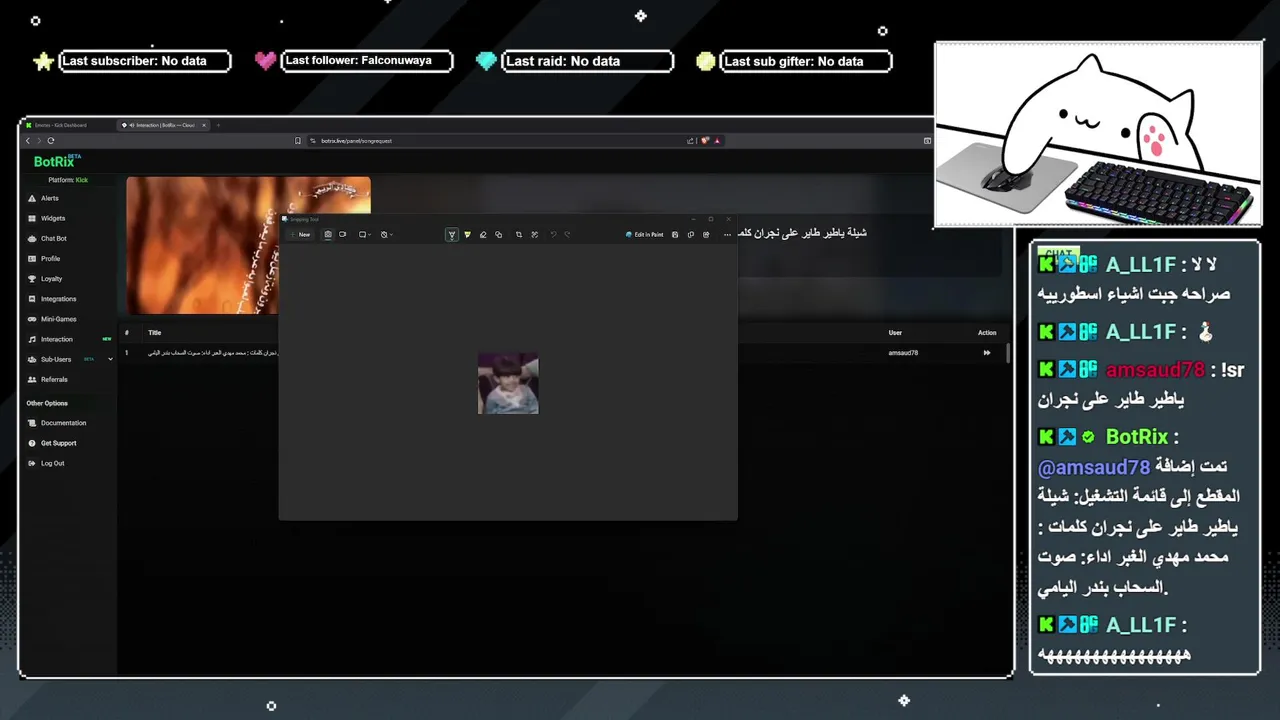Save the snip with the floppy icon

(x=675, y=234)
